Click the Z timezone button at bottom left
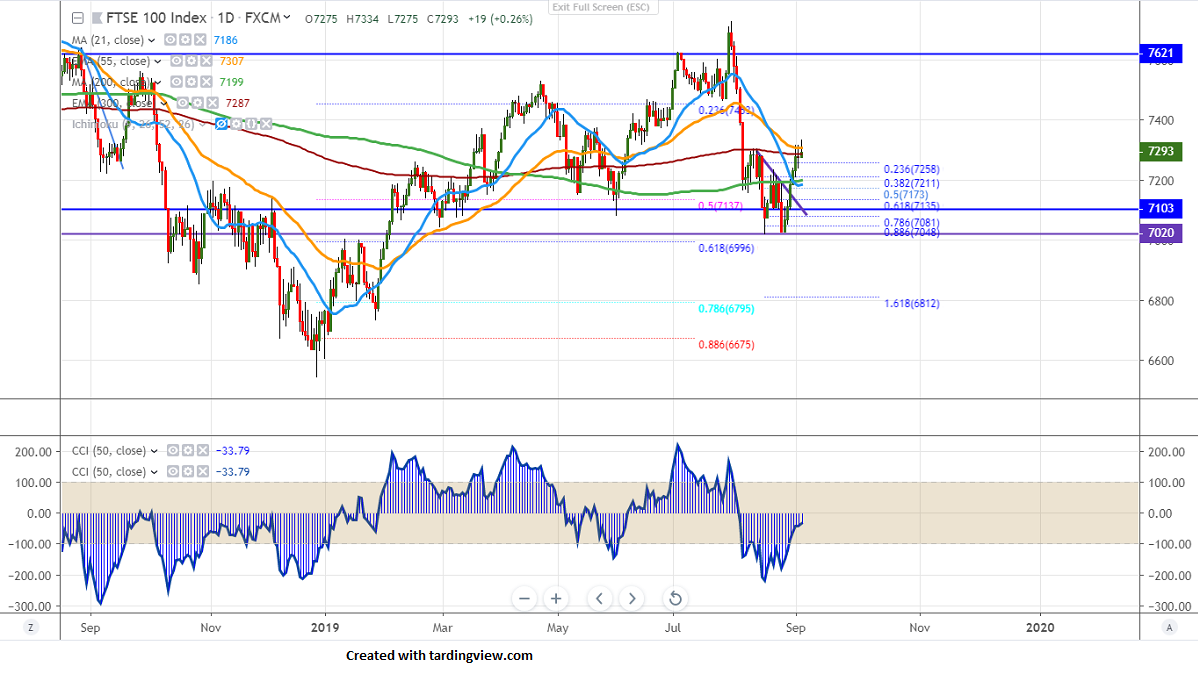Viewport: 1198px width, 674px height. tap(31, 627)
